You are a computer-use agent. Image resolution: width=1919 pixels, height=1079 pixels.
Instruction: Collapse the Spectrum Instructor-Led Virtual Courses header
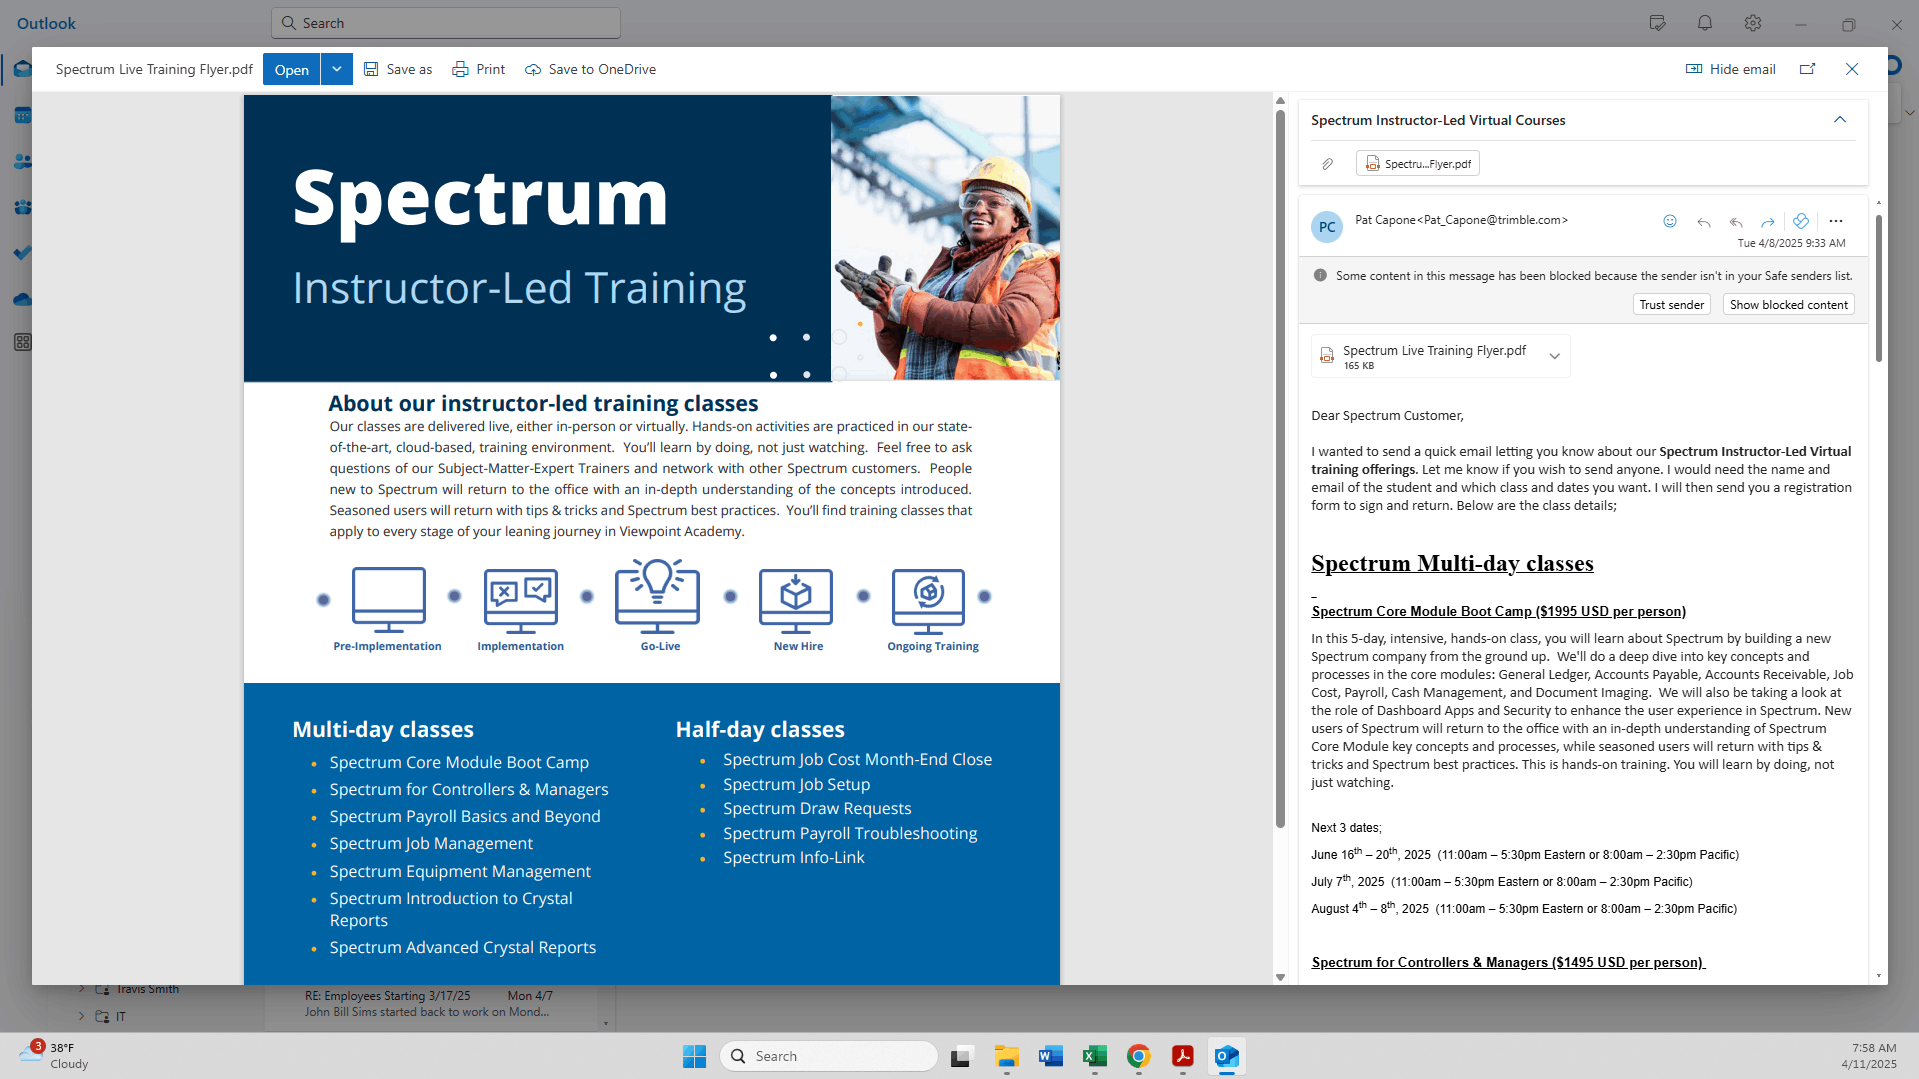click(1839, 120)
